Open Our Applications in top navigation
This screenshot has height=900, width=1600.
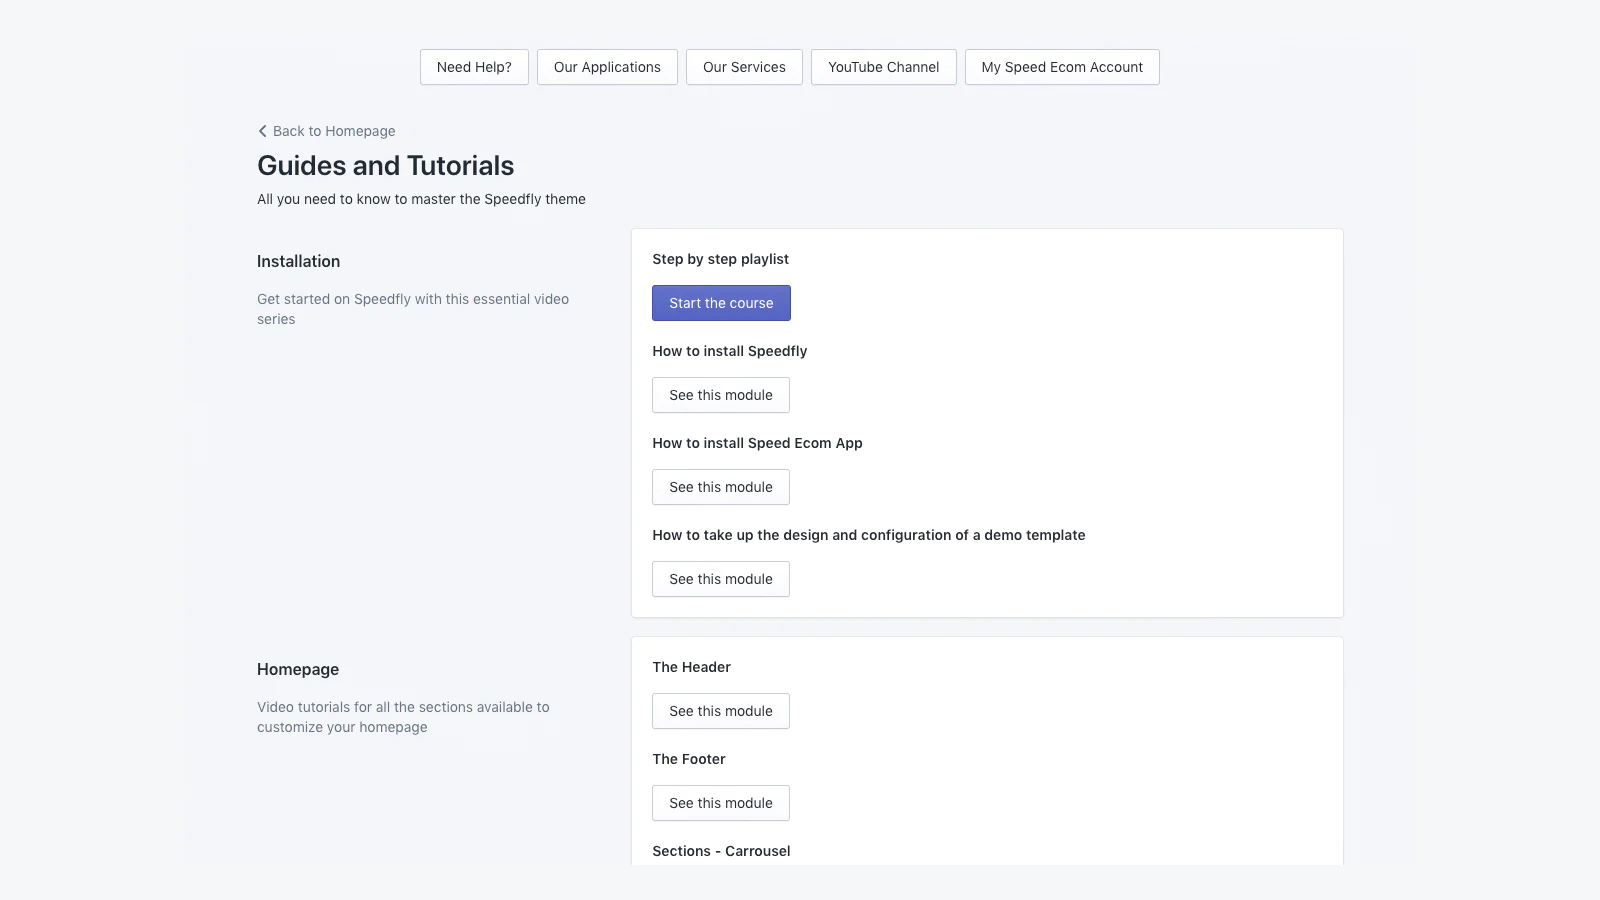pyautogui.click(x=607, y=67)
